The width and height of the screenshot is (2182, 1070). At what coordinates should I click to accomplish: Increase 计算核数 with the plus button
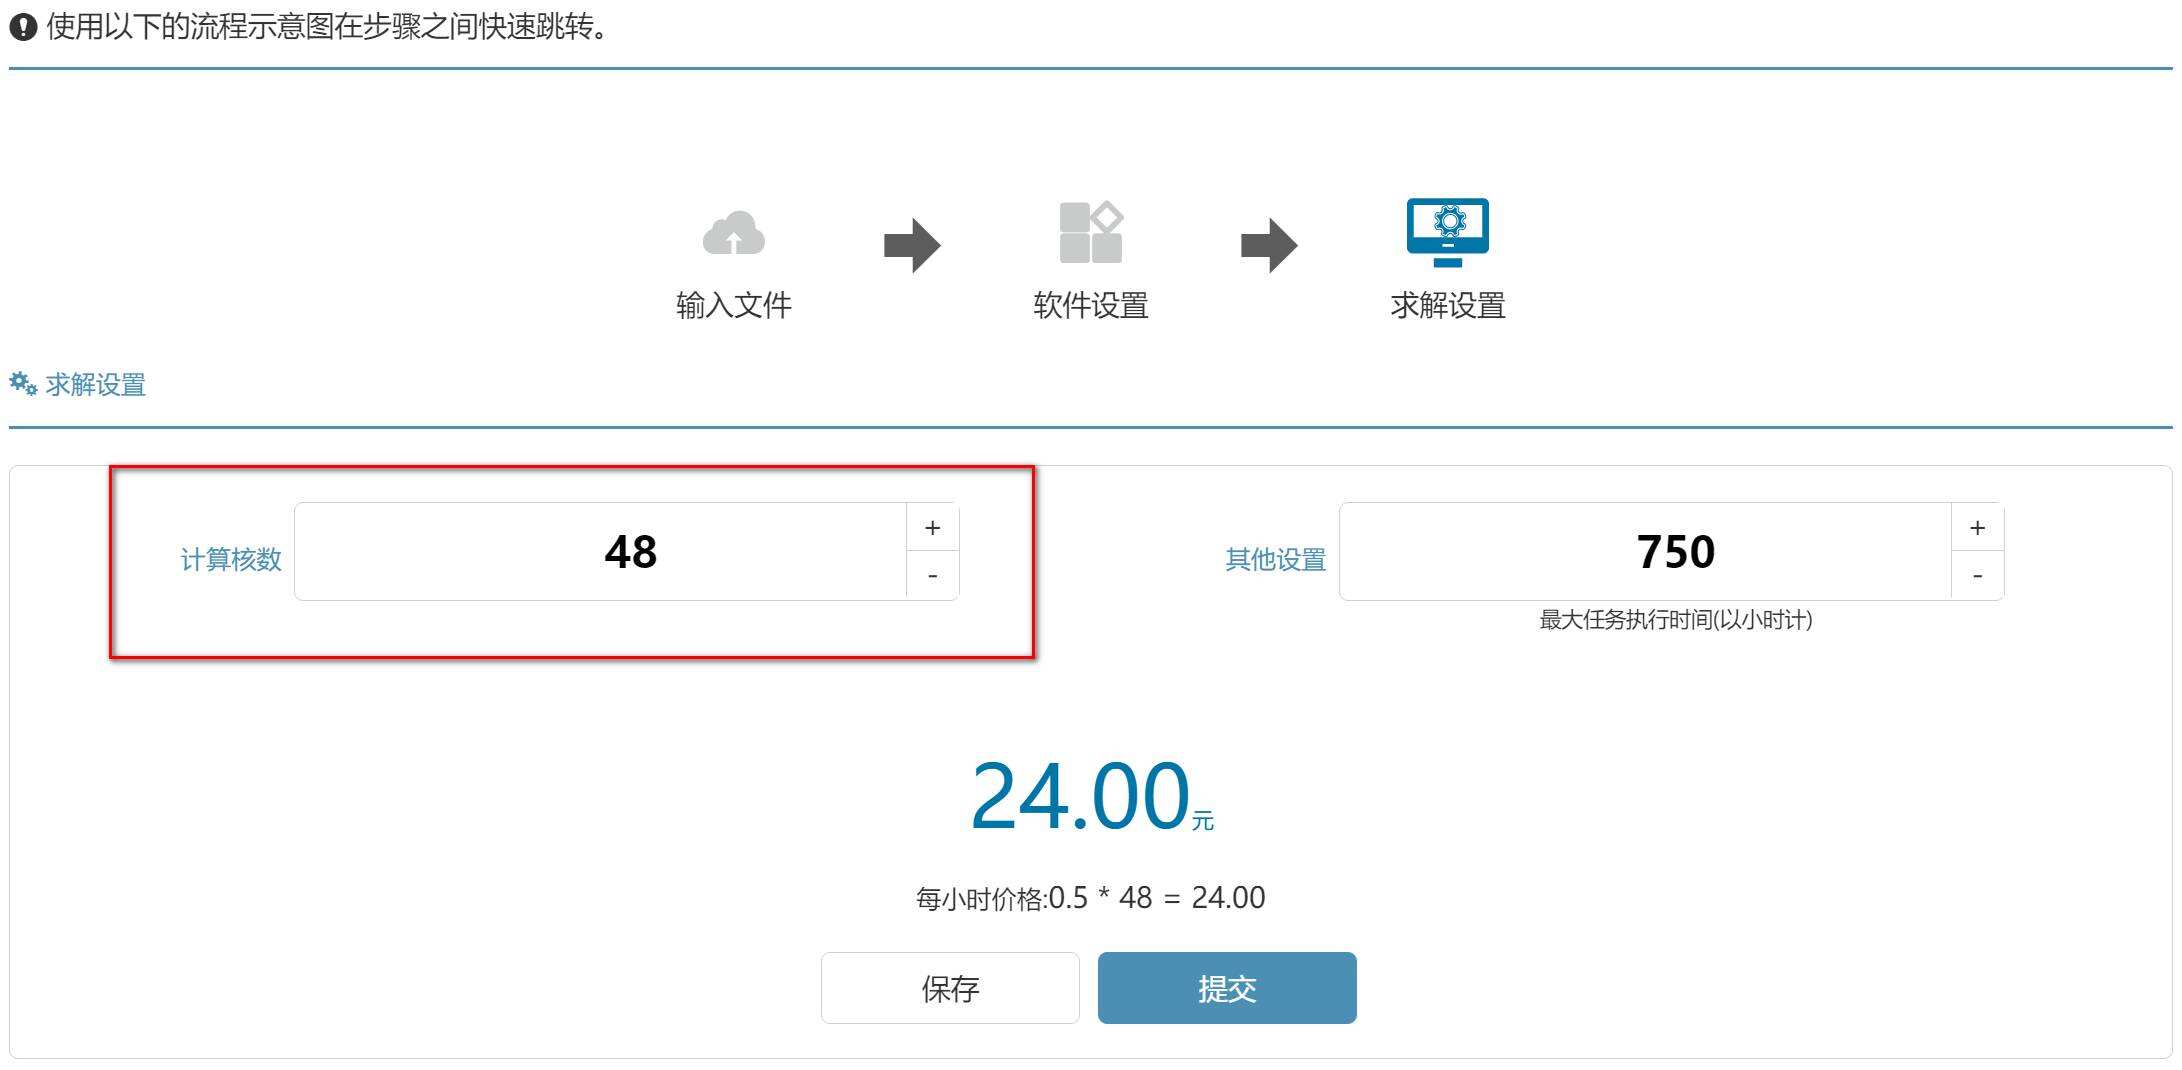932,528
